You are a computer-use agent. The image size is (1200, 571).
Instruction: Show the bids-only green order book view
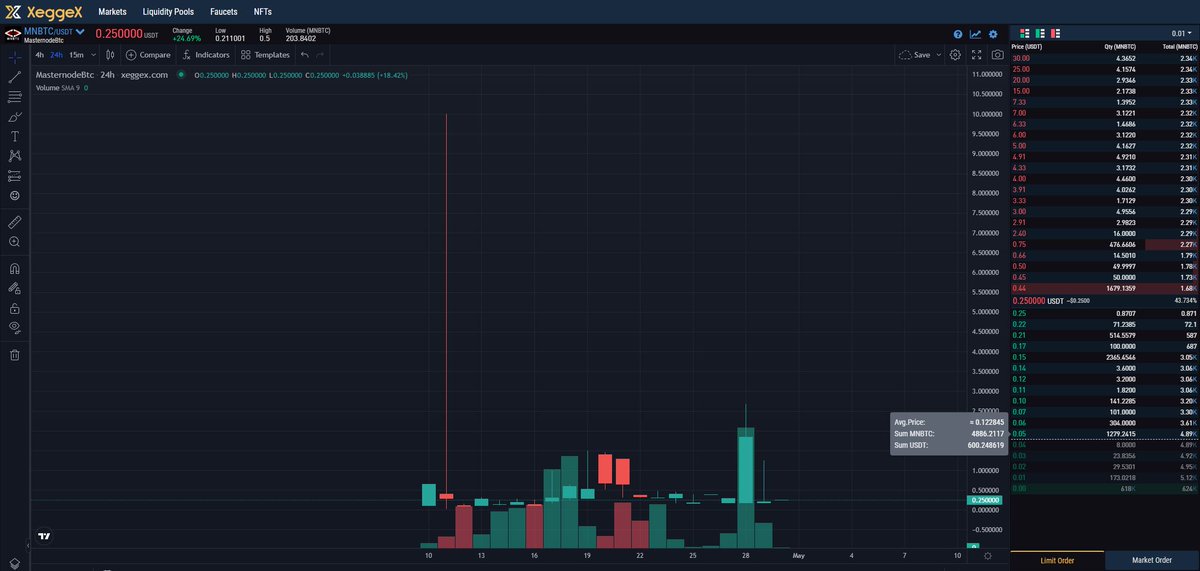[x=1041, y=33]
